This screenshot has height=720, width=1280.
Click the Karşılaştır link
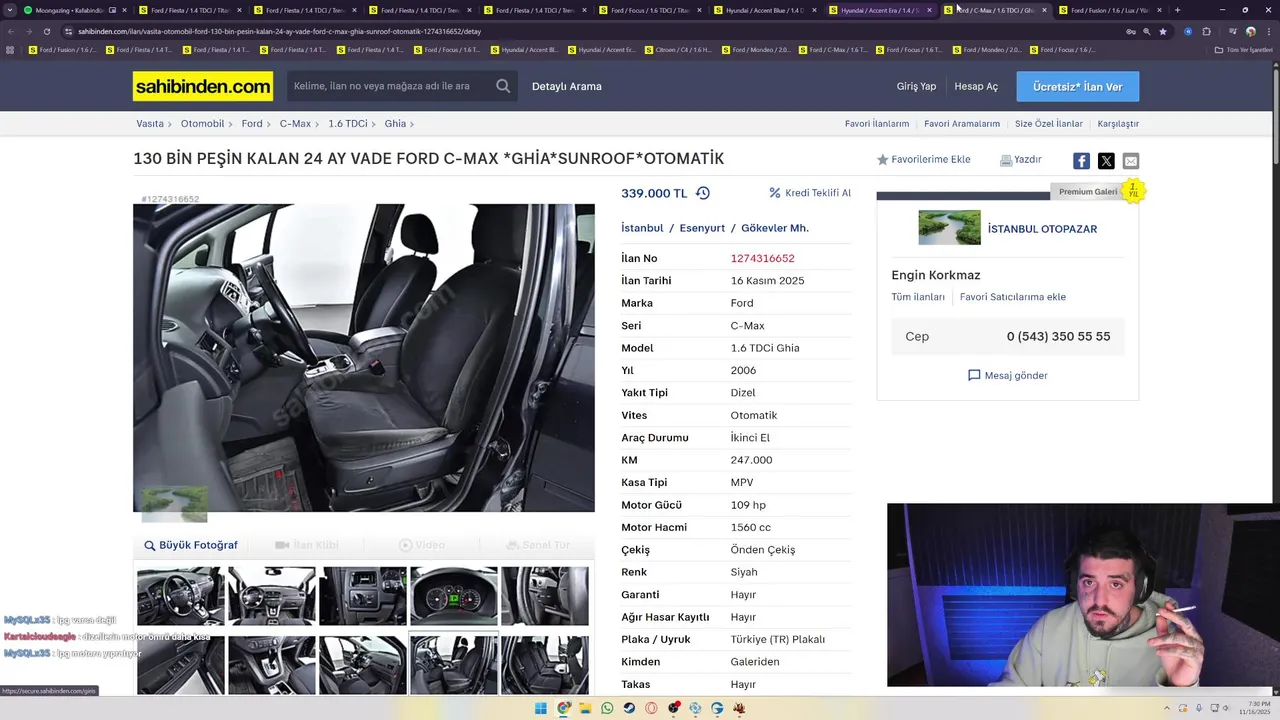click(1118, 124)
